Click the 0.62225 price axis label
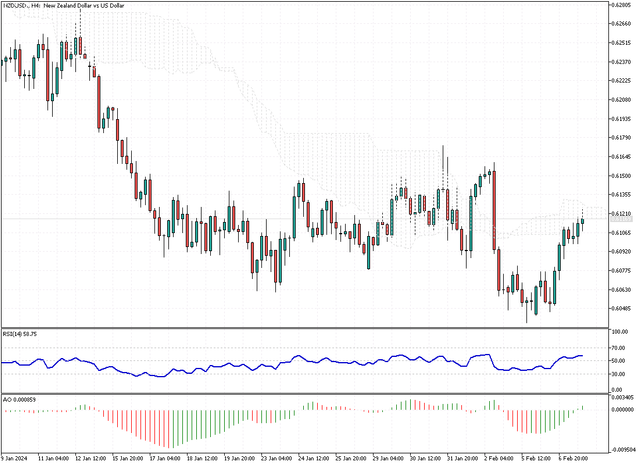 (x=621, y=81)
